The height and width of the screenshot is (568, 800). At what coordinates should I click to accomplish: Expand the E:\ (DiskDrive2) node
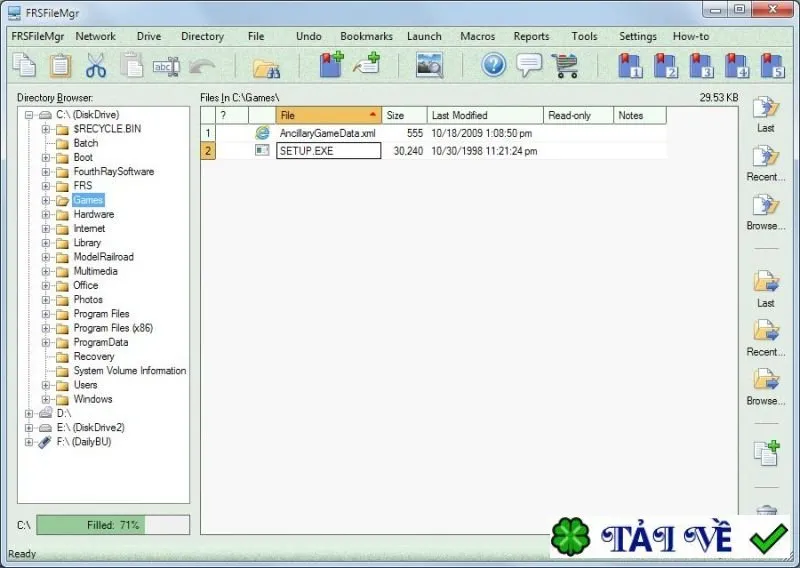click(x=29, y=428)
